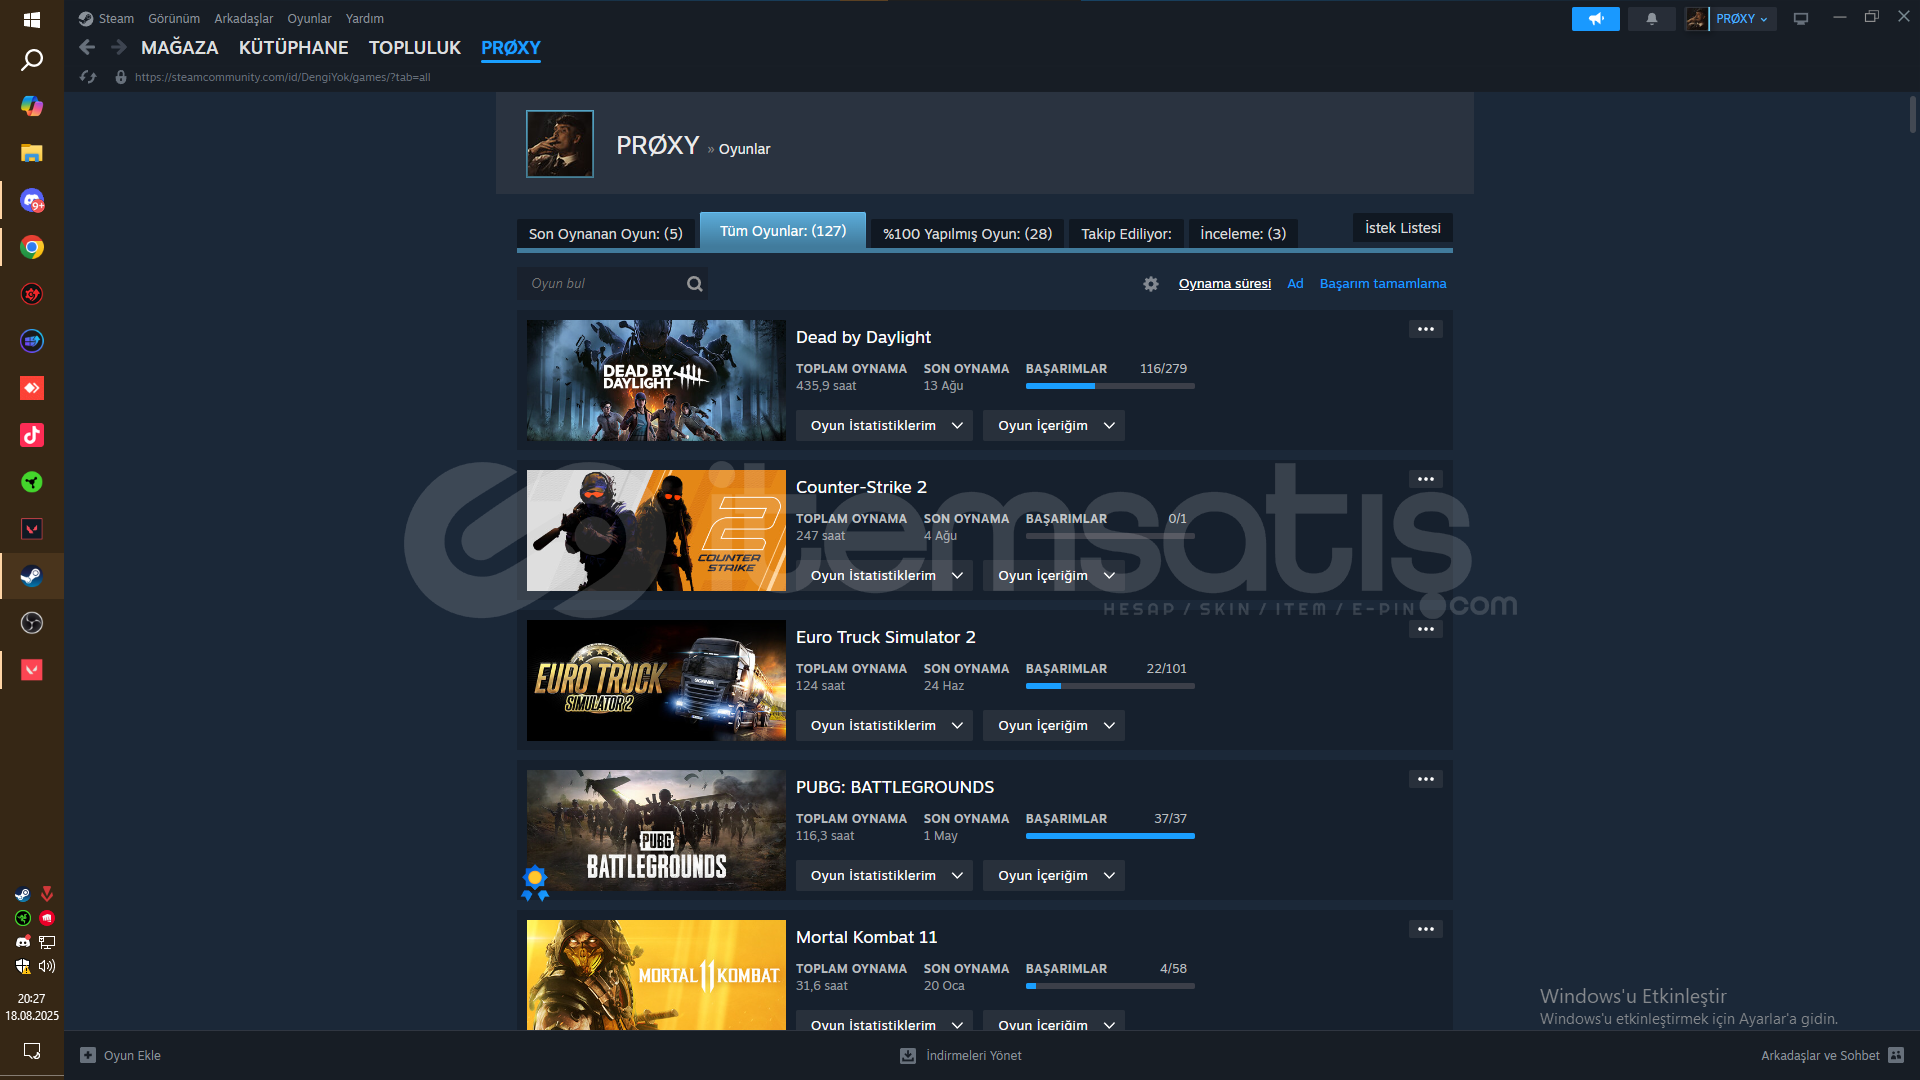Sort games by Ad

[1295, 284]
